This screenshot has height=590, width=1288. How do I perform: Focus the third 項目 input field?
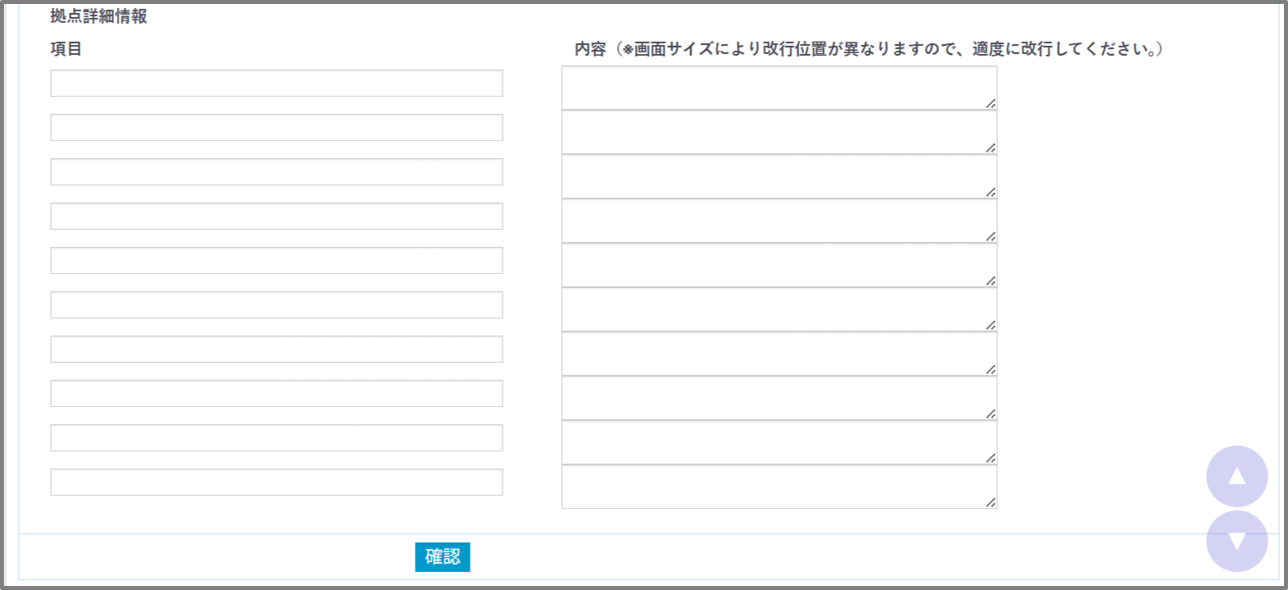pyautogui.click(x=277, y=172)
